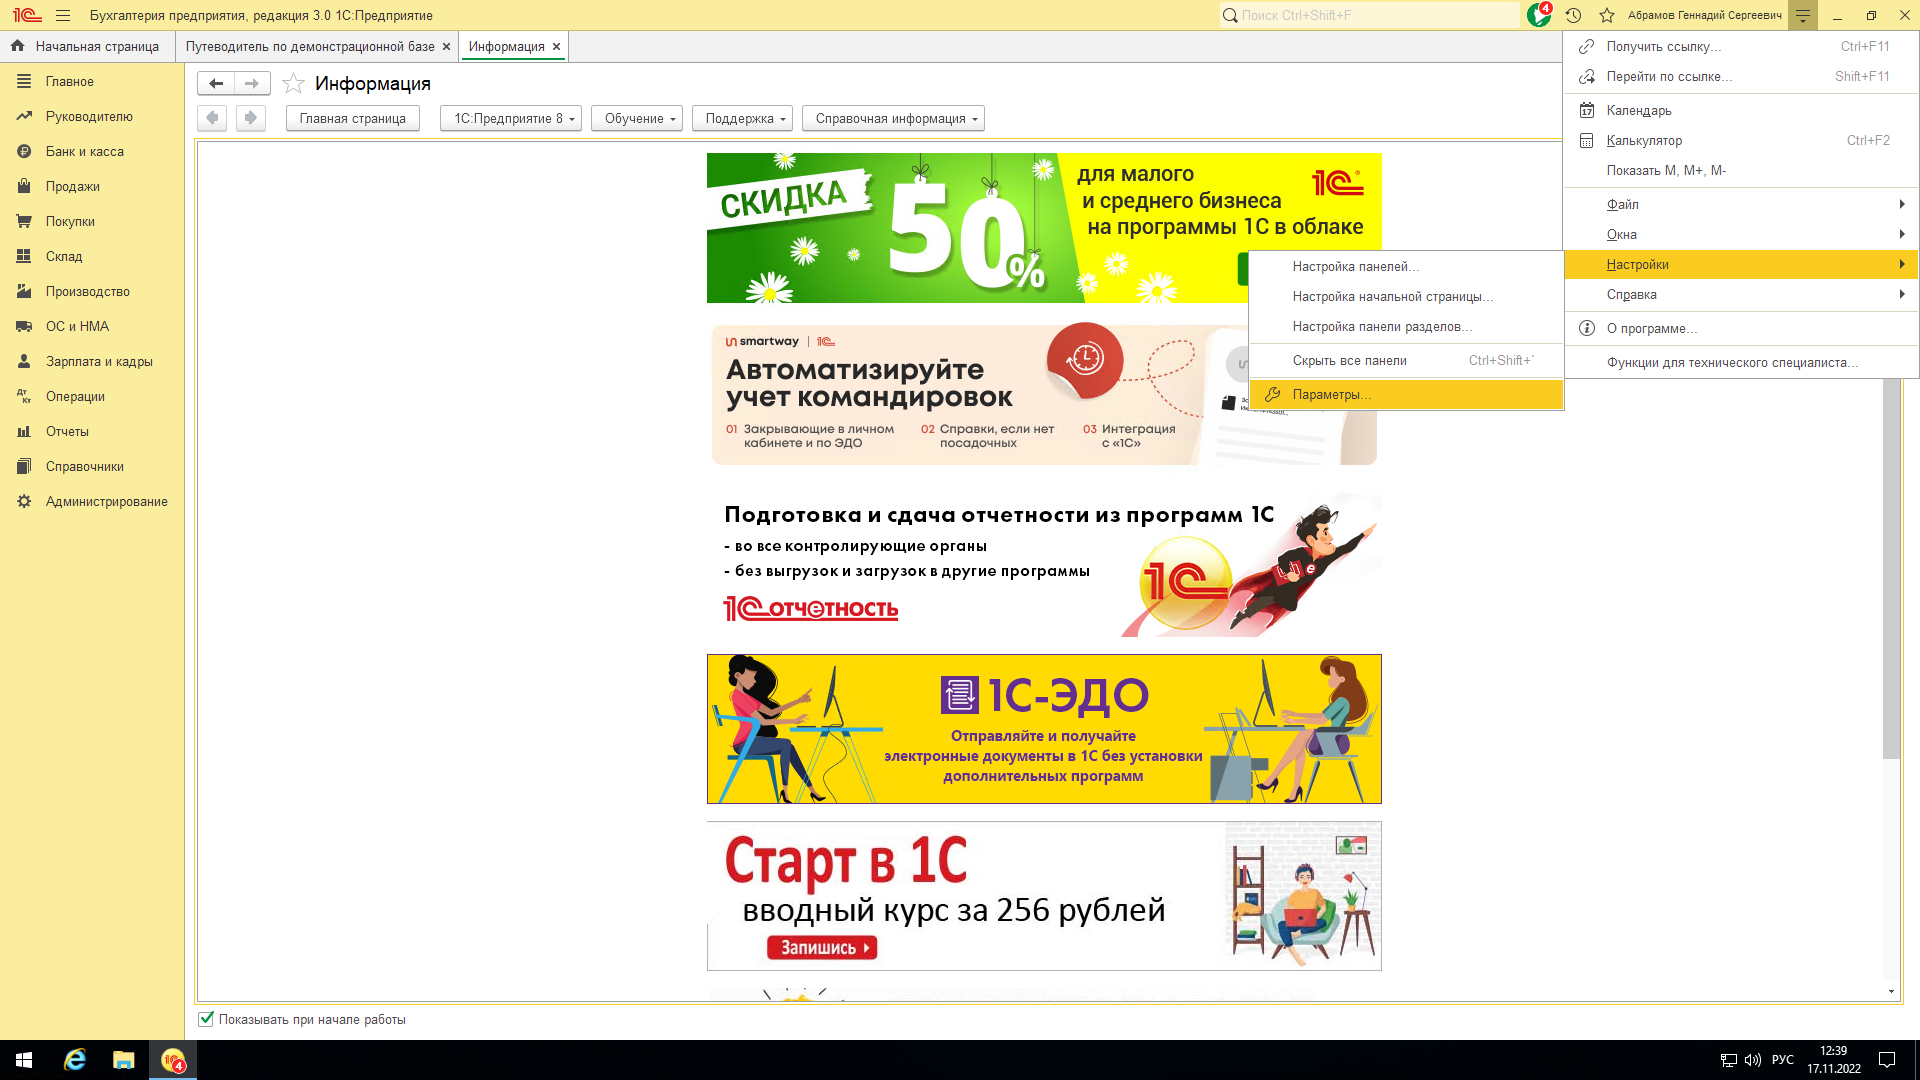Open the Склад section
The image size is (1920, 1080).
click(92, 257)
